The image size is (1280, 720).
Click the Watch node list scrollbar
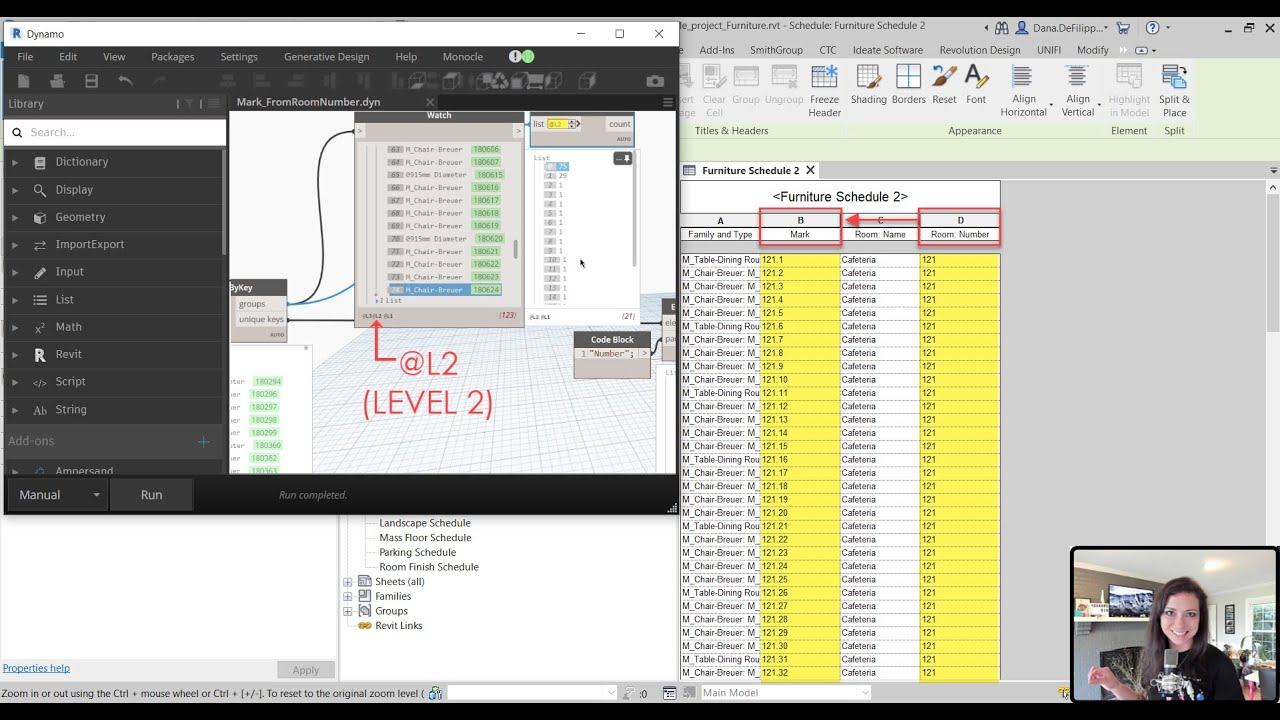516,250
